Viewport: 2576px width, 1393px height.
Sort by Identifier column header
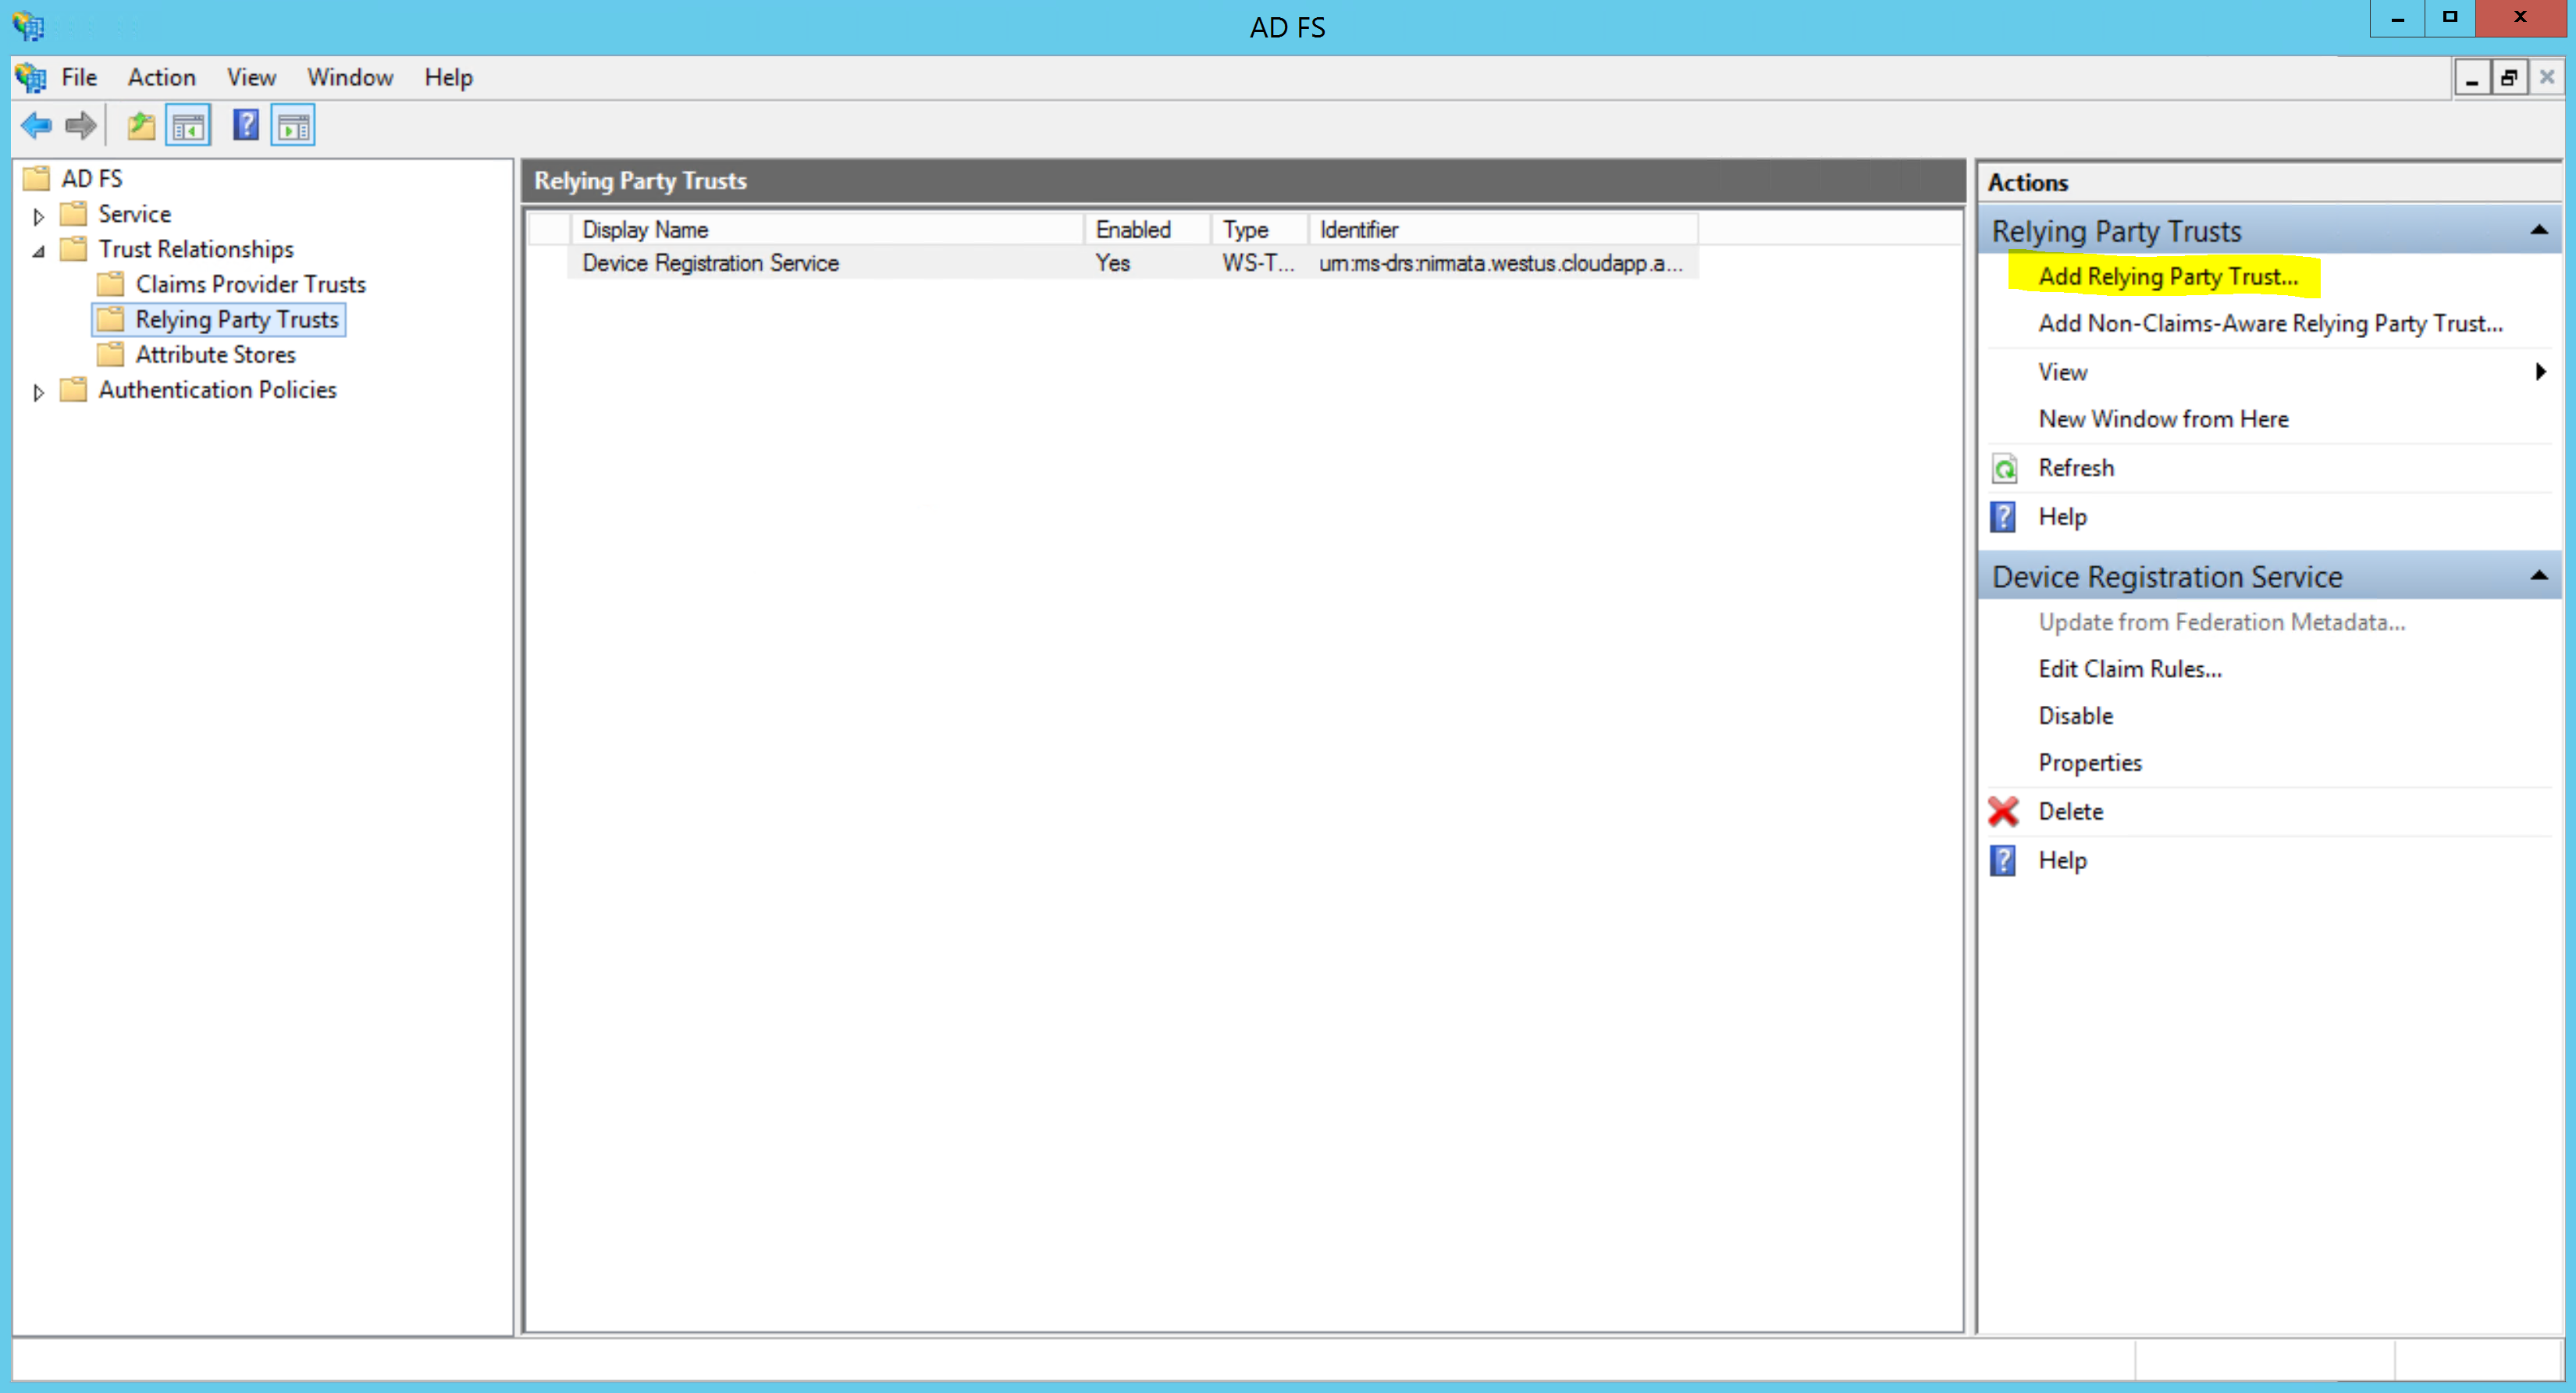tap(1503, 229)
